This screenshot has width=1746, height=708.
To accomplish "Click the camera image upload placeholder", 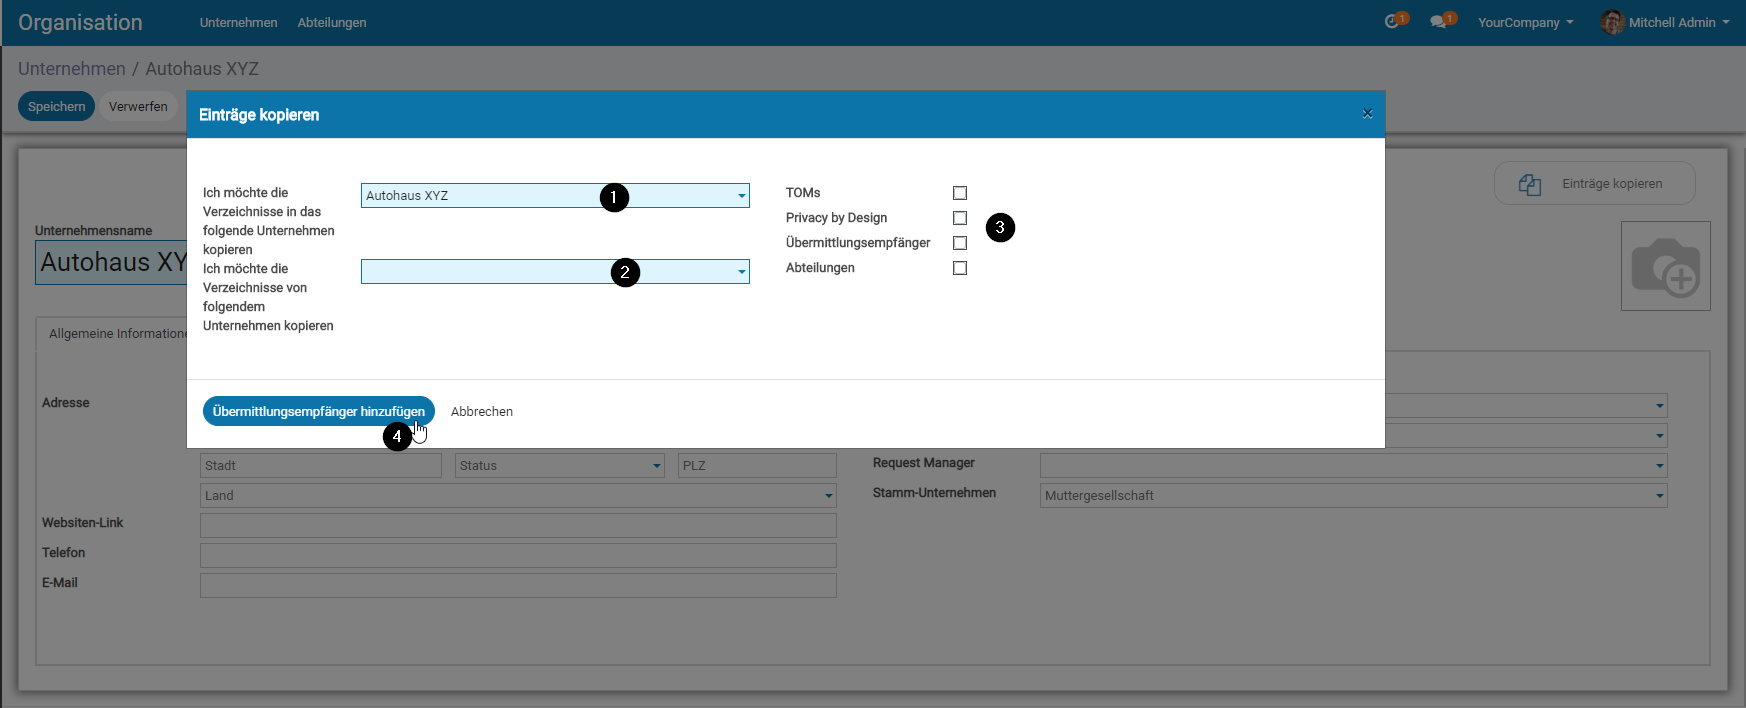I will 1665,266.
